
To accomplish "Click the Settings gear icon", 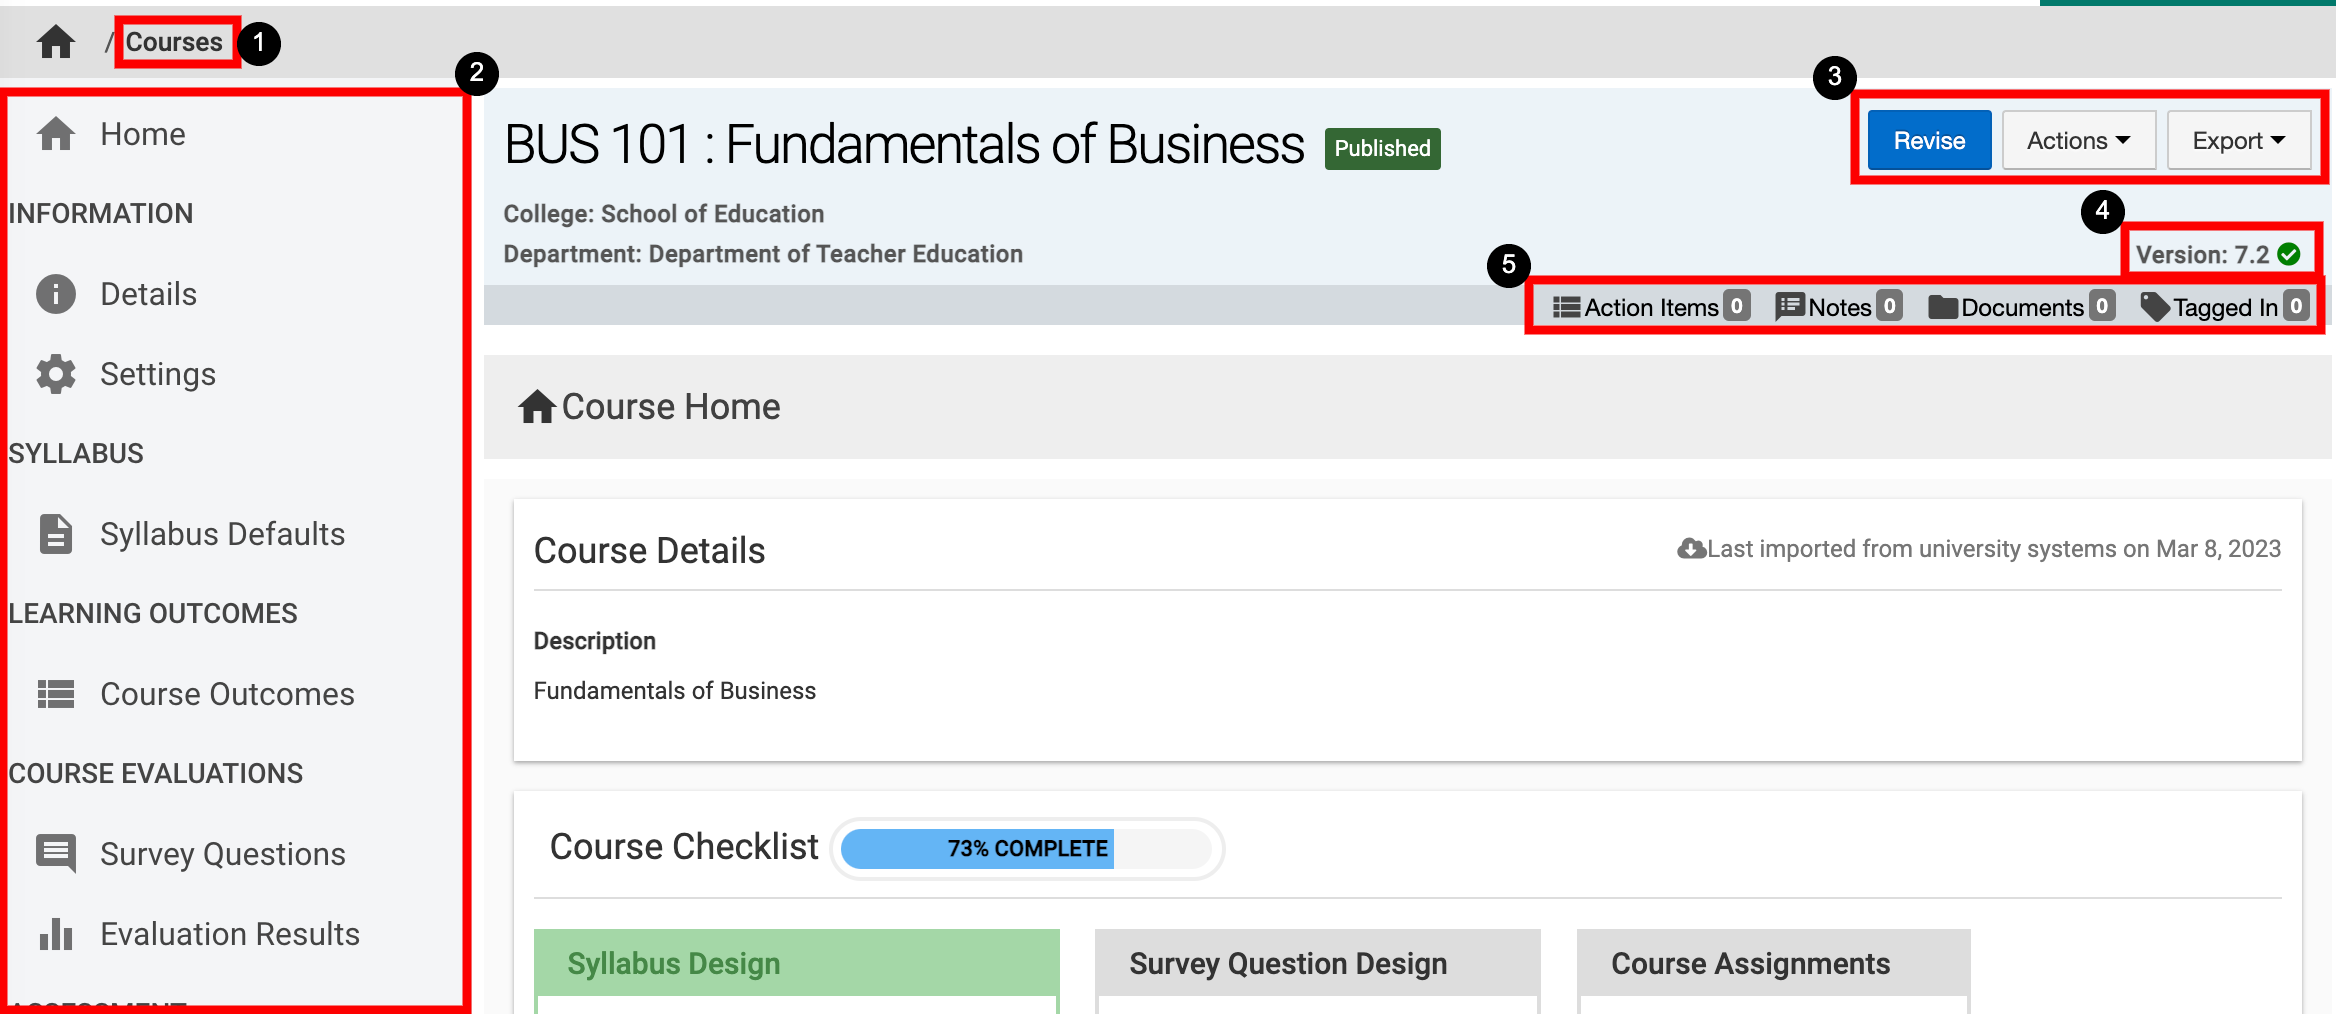I will pyautogui.click(x=56, y=374).
